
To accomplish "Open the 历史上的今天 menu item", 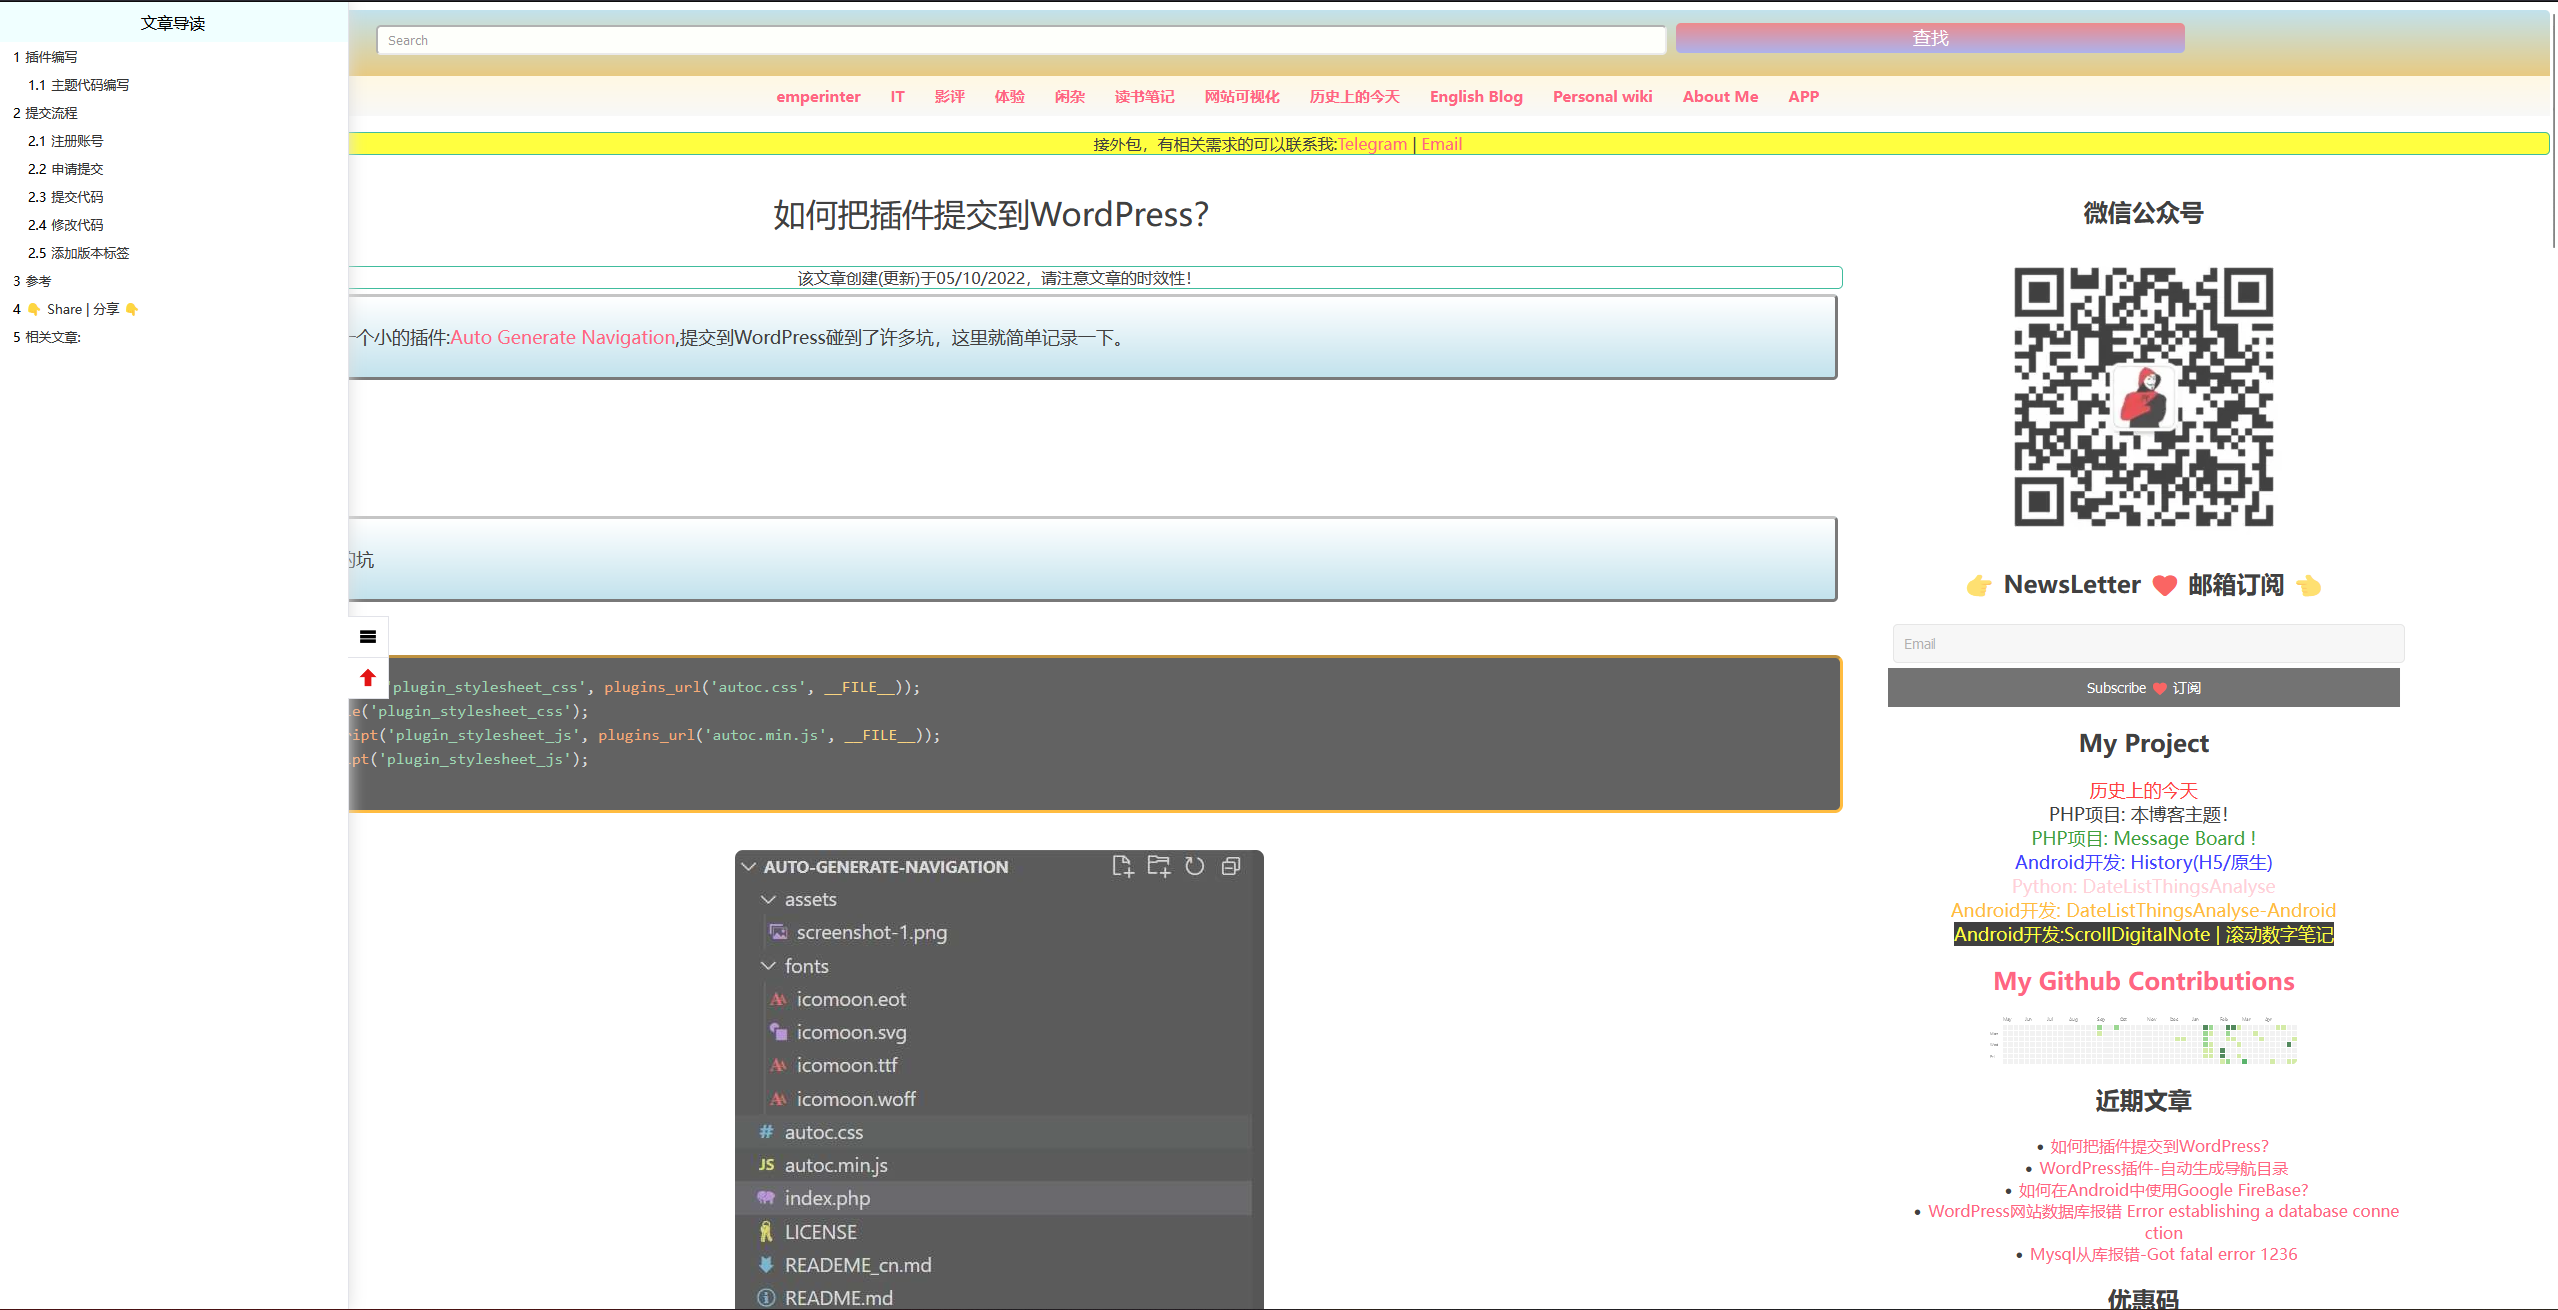I will pos(1354,97).
